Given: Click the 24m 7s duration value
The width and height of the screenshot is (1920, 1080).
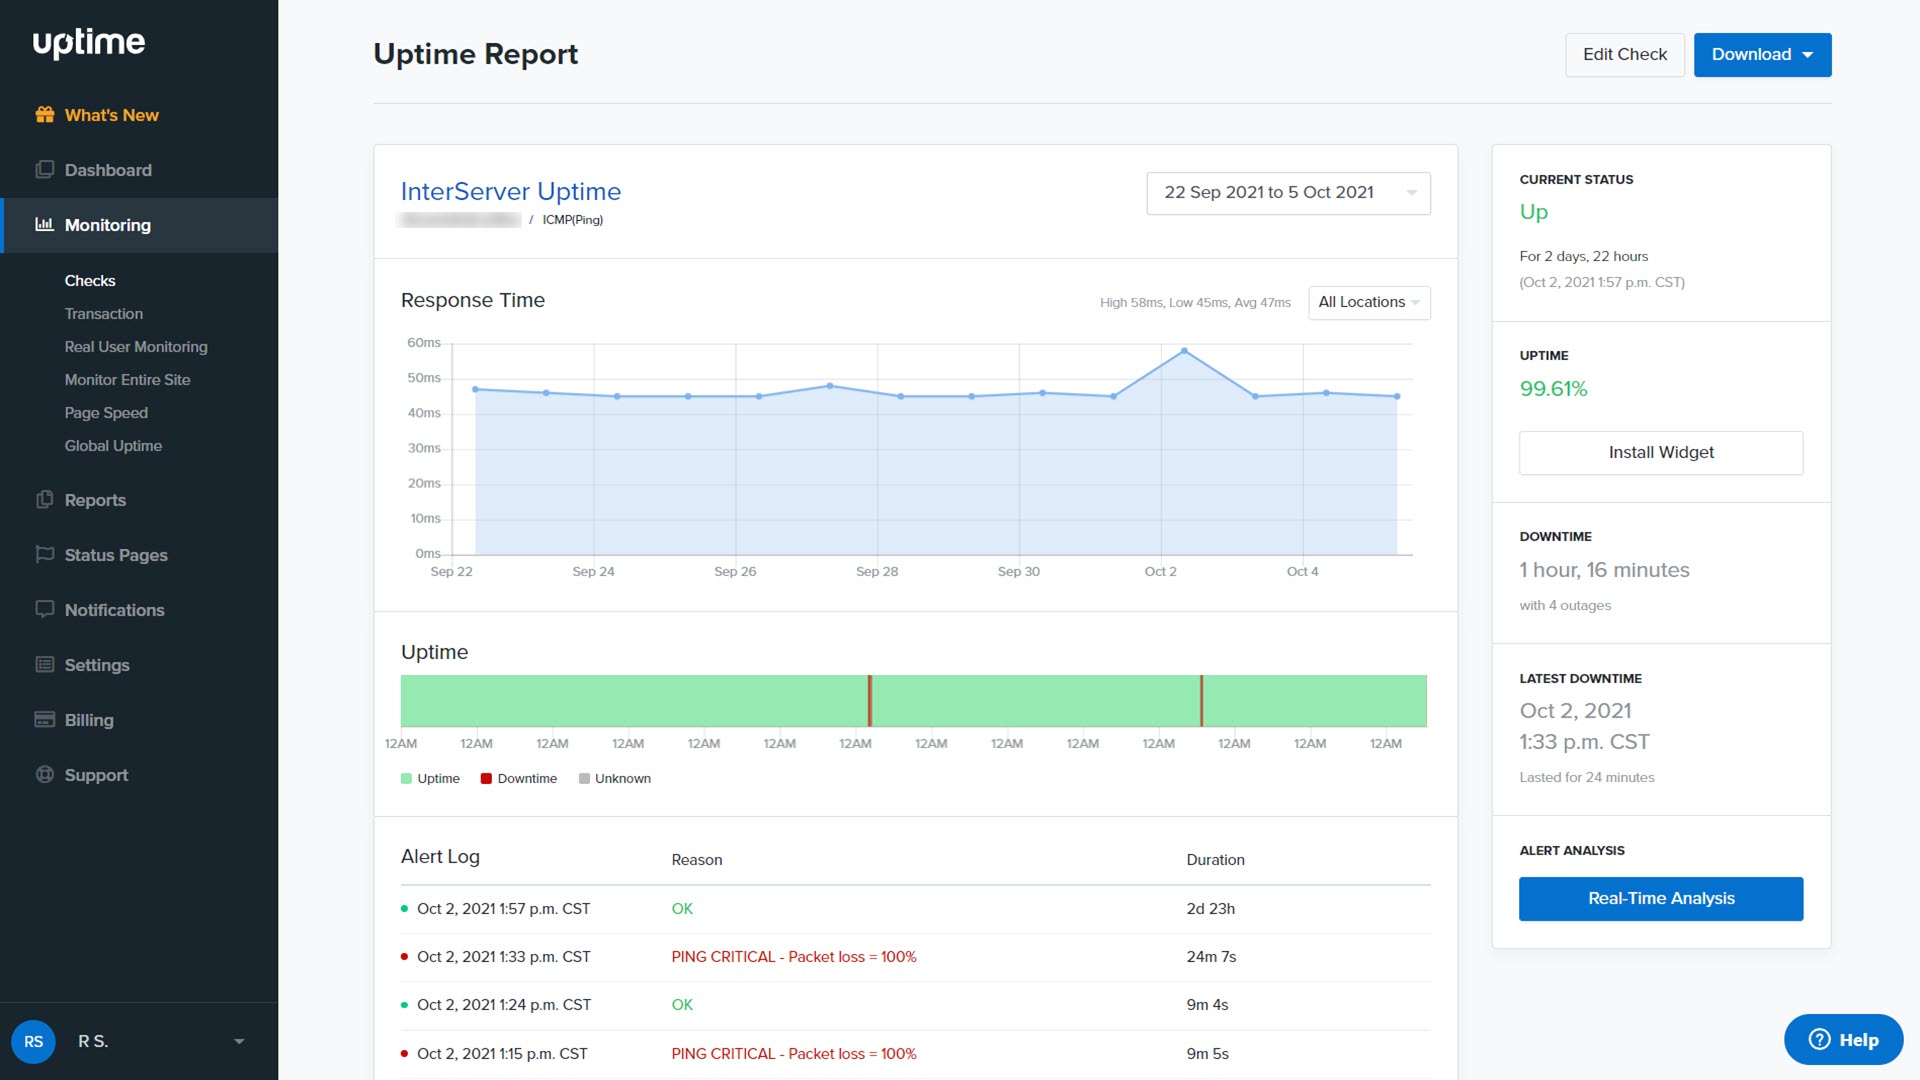Looking at the screenshot, I should point(1211,957).
